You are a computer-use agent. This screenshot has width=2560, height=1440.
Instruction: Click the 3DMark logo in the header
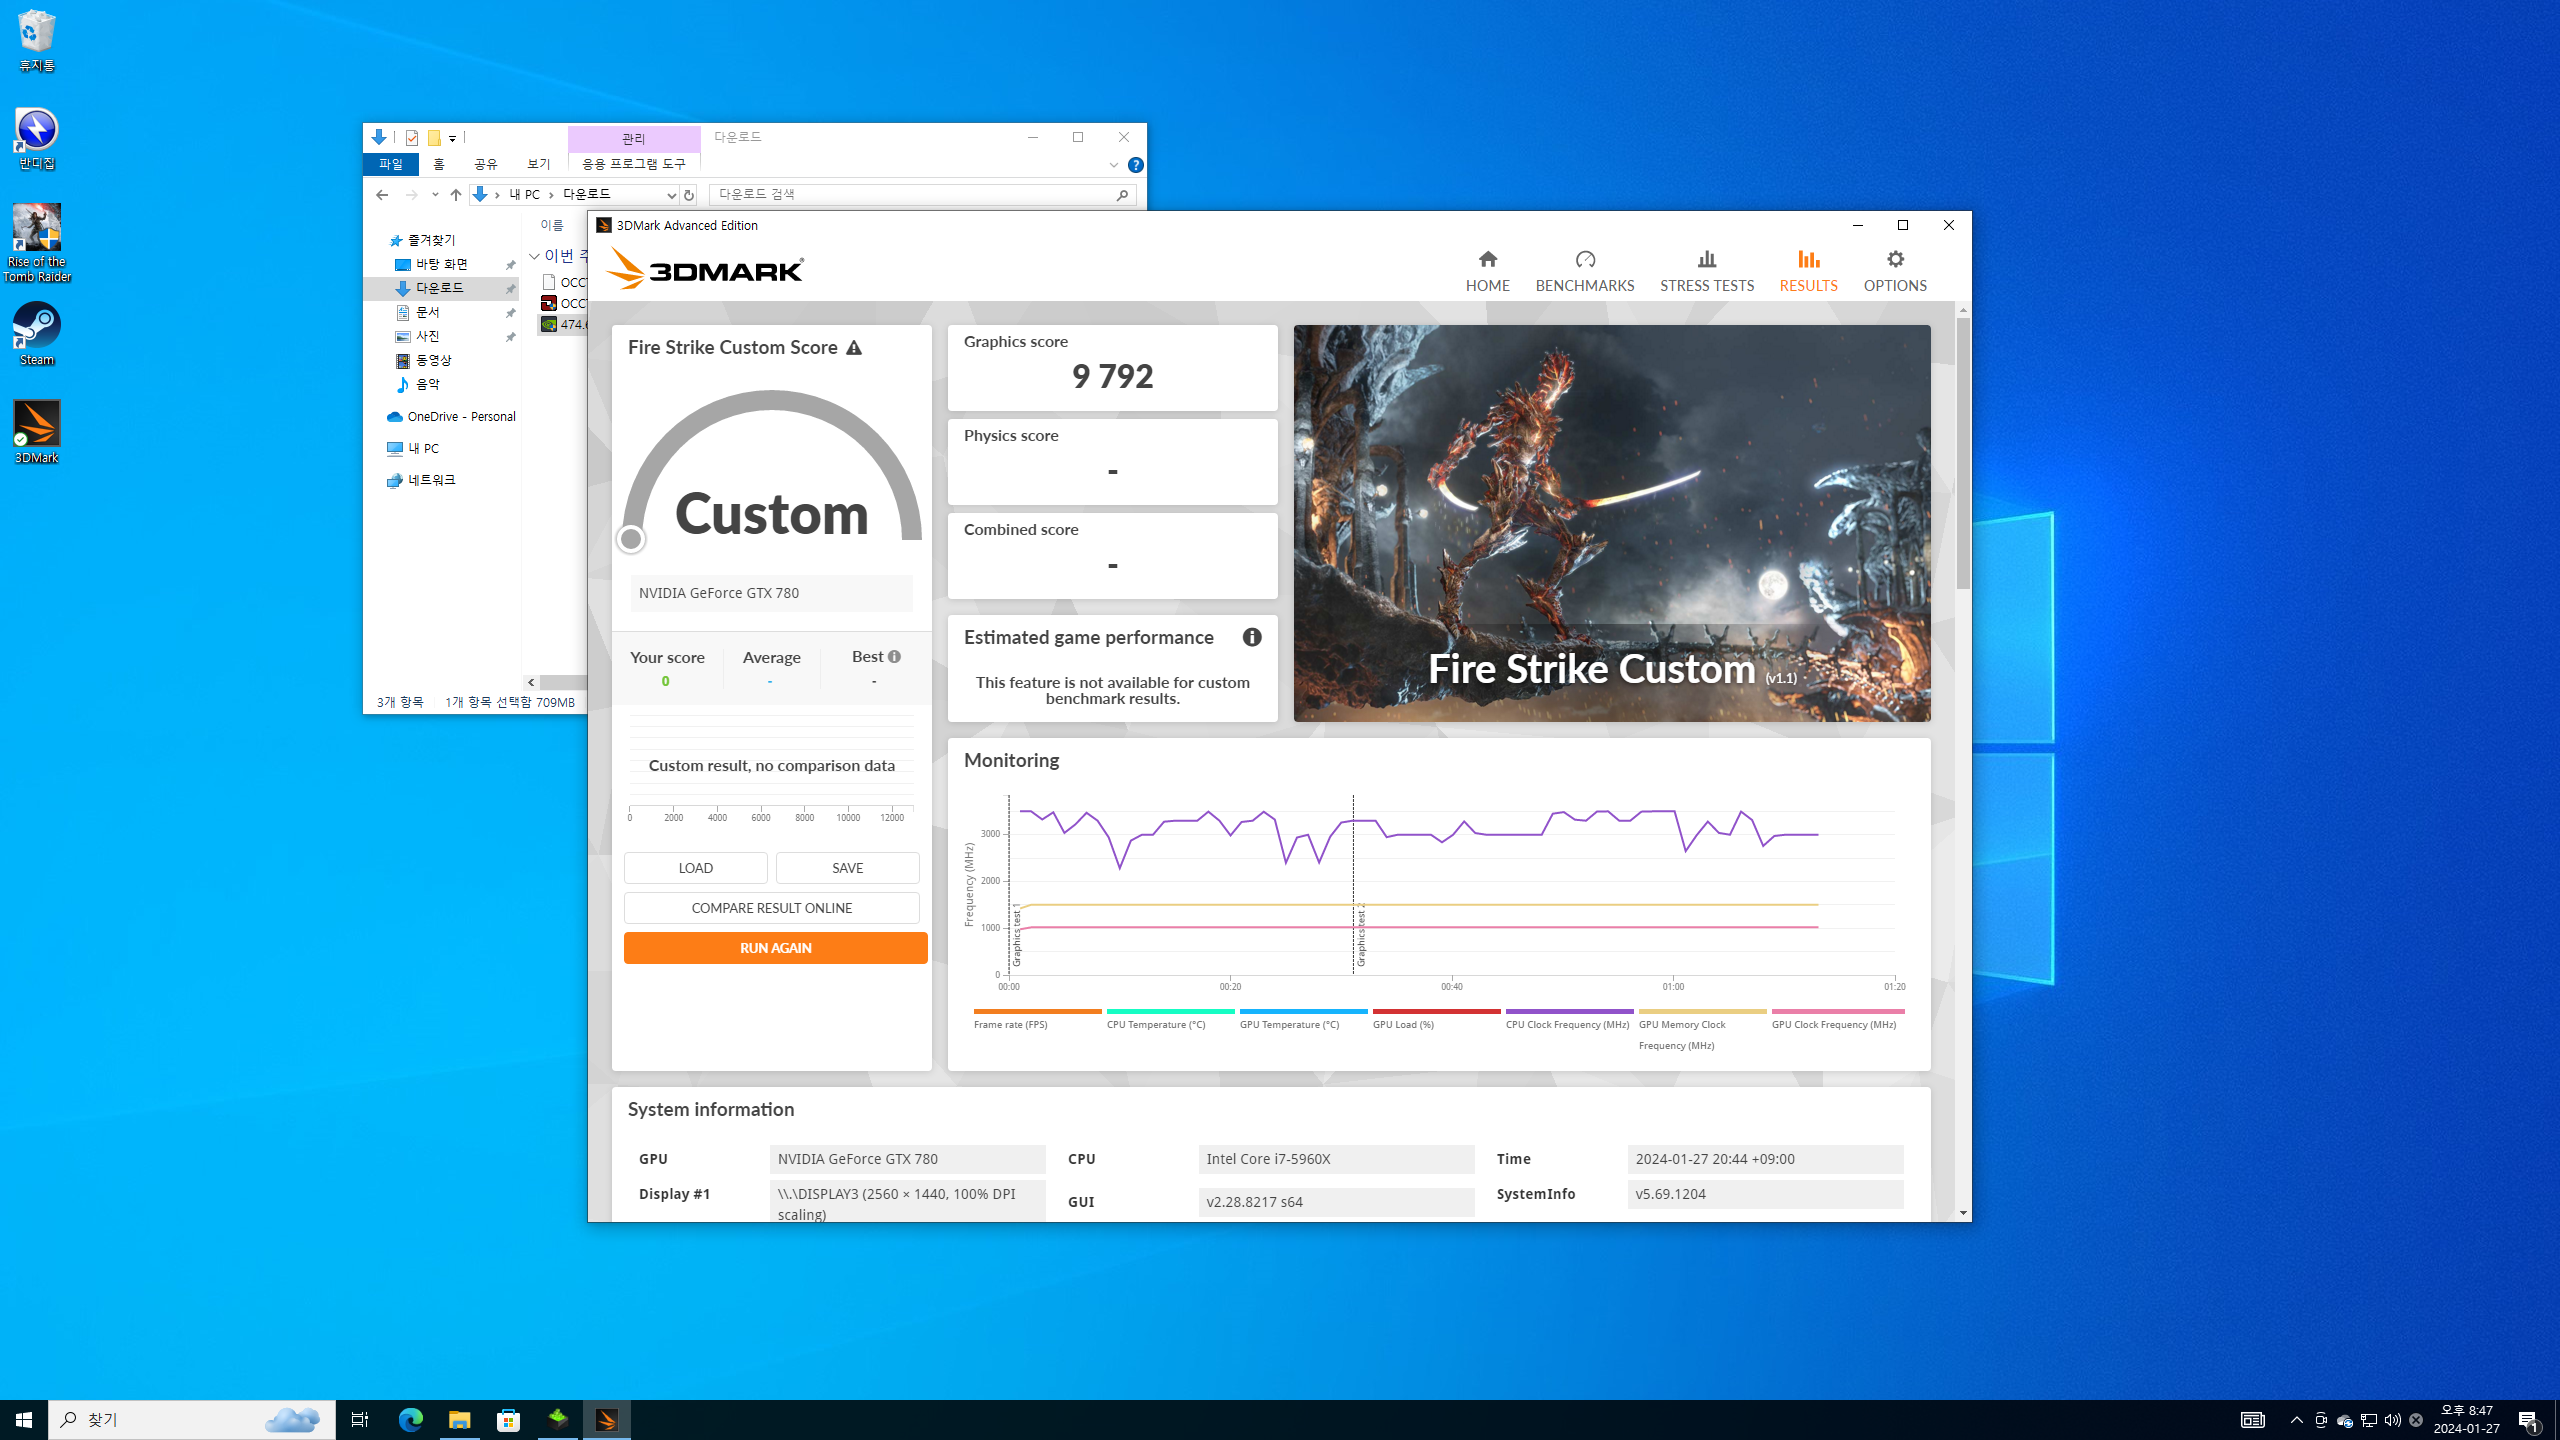tap(705, 269)
